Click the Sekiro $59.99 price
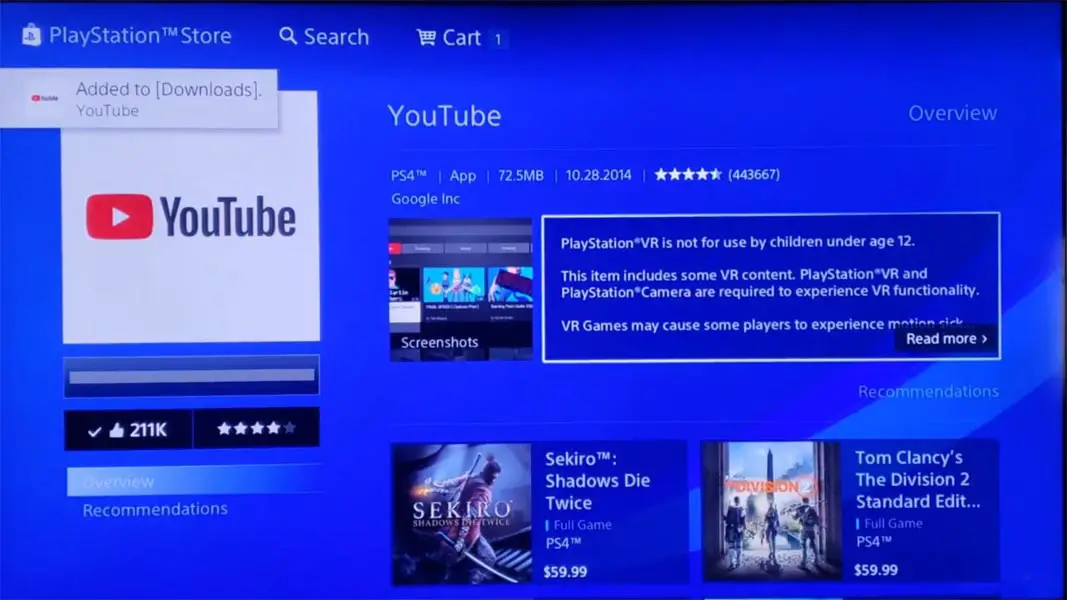1067x600 pixels. pos(565,572)
